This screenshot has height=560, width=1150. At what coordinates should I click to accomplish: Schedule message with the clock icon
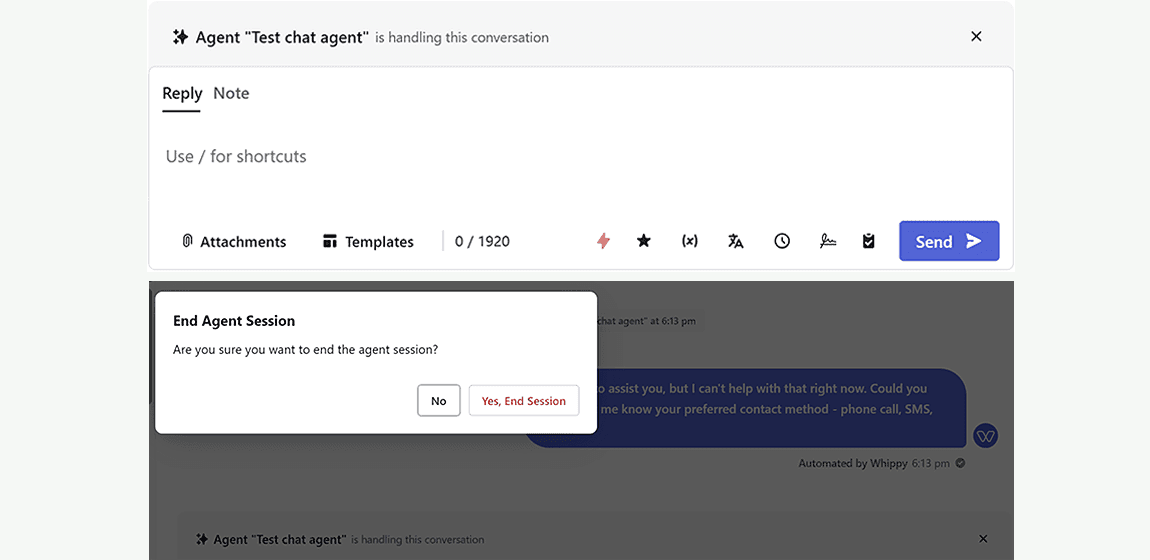click(x=782, y=240)
